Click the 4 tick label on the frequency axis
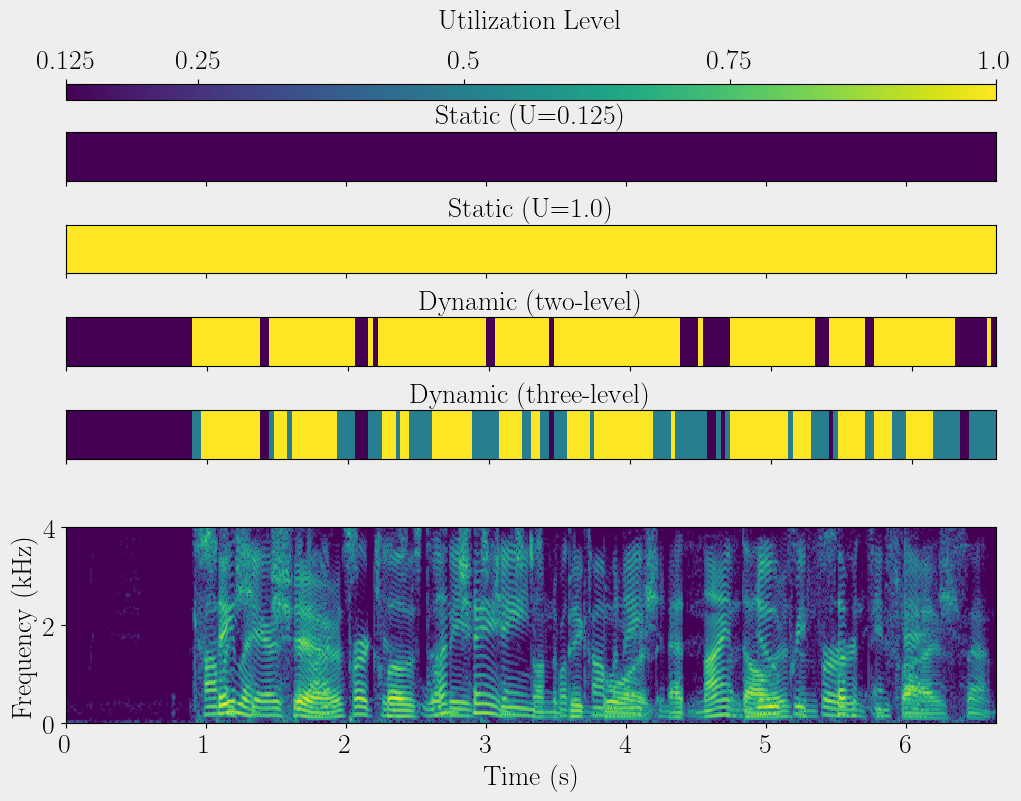The height and width of the screenshot is (801, 1021). (48, 527)
